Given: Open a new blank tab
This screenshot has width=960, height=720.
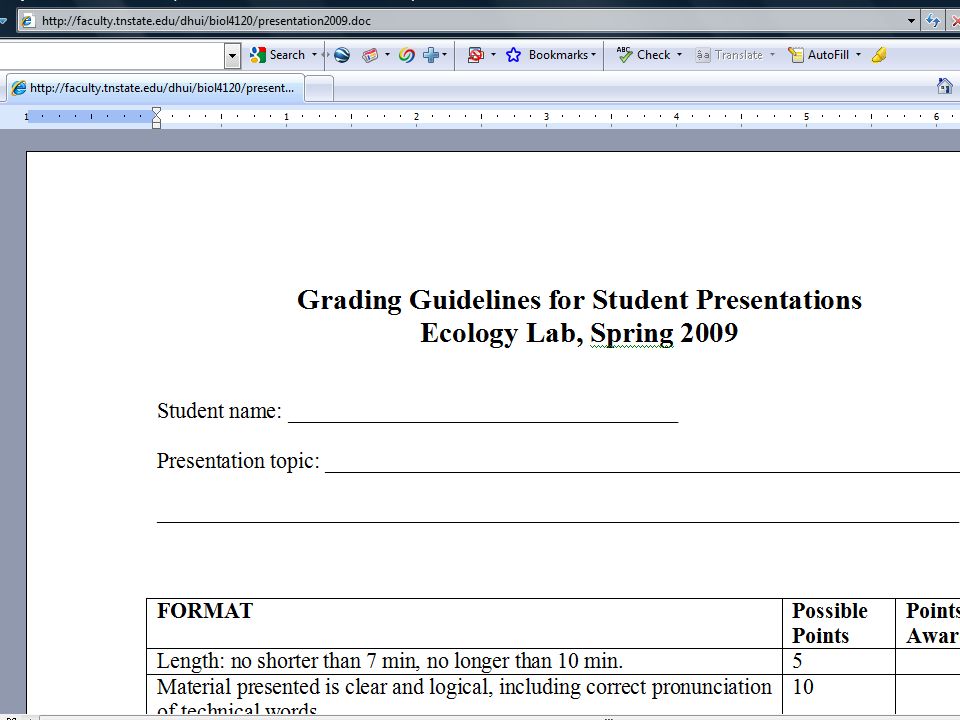Looking at the screenshot, I should [x=319, y=88].
